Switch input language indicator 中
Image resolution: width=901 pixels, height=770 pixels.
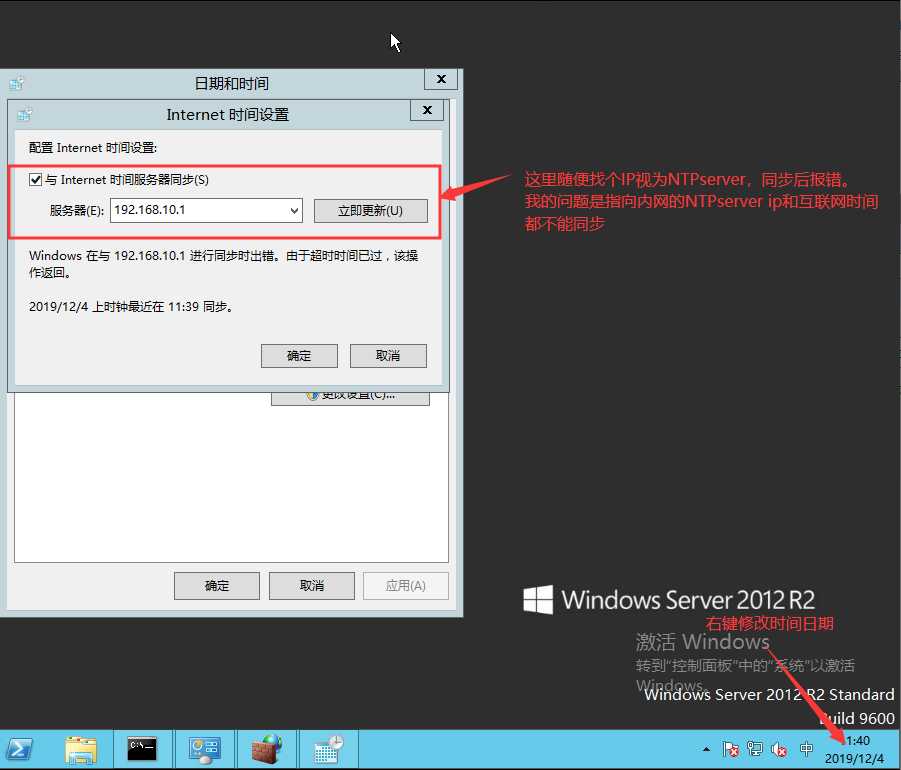click(x=806, y=749)
